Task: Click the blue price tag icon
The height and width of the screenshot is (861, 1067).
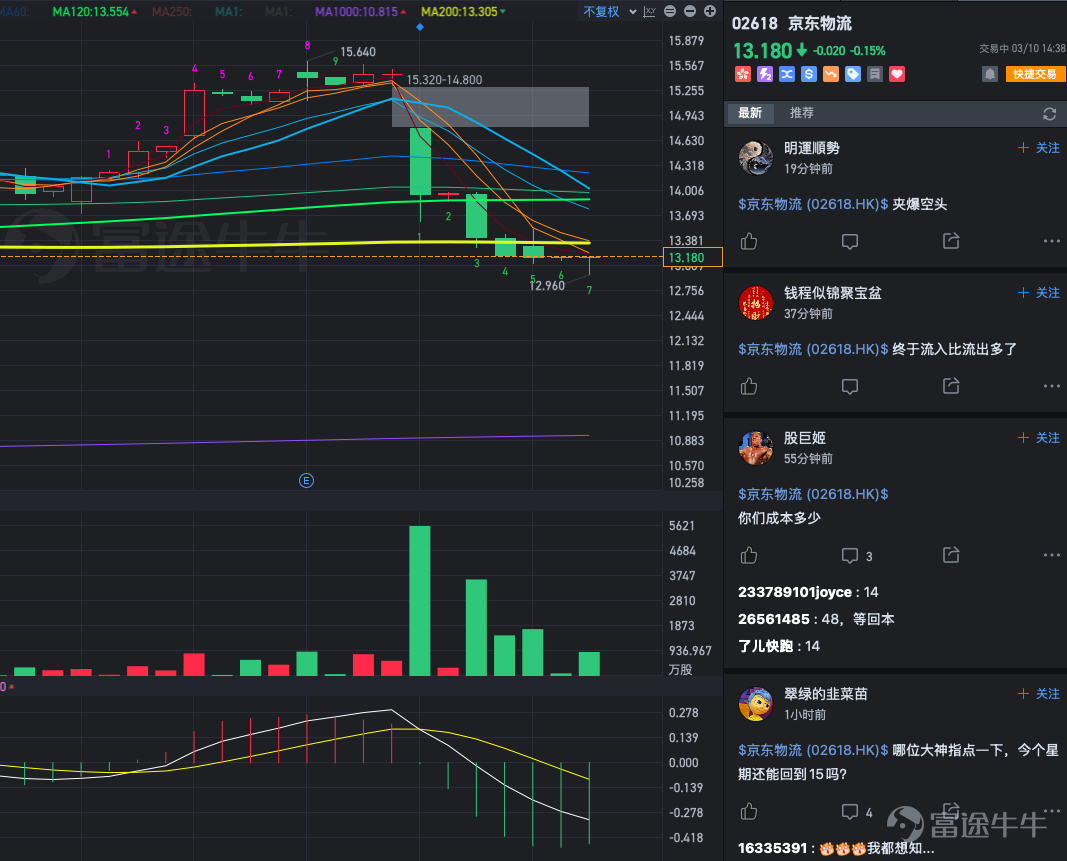Action: pos(853,74)
